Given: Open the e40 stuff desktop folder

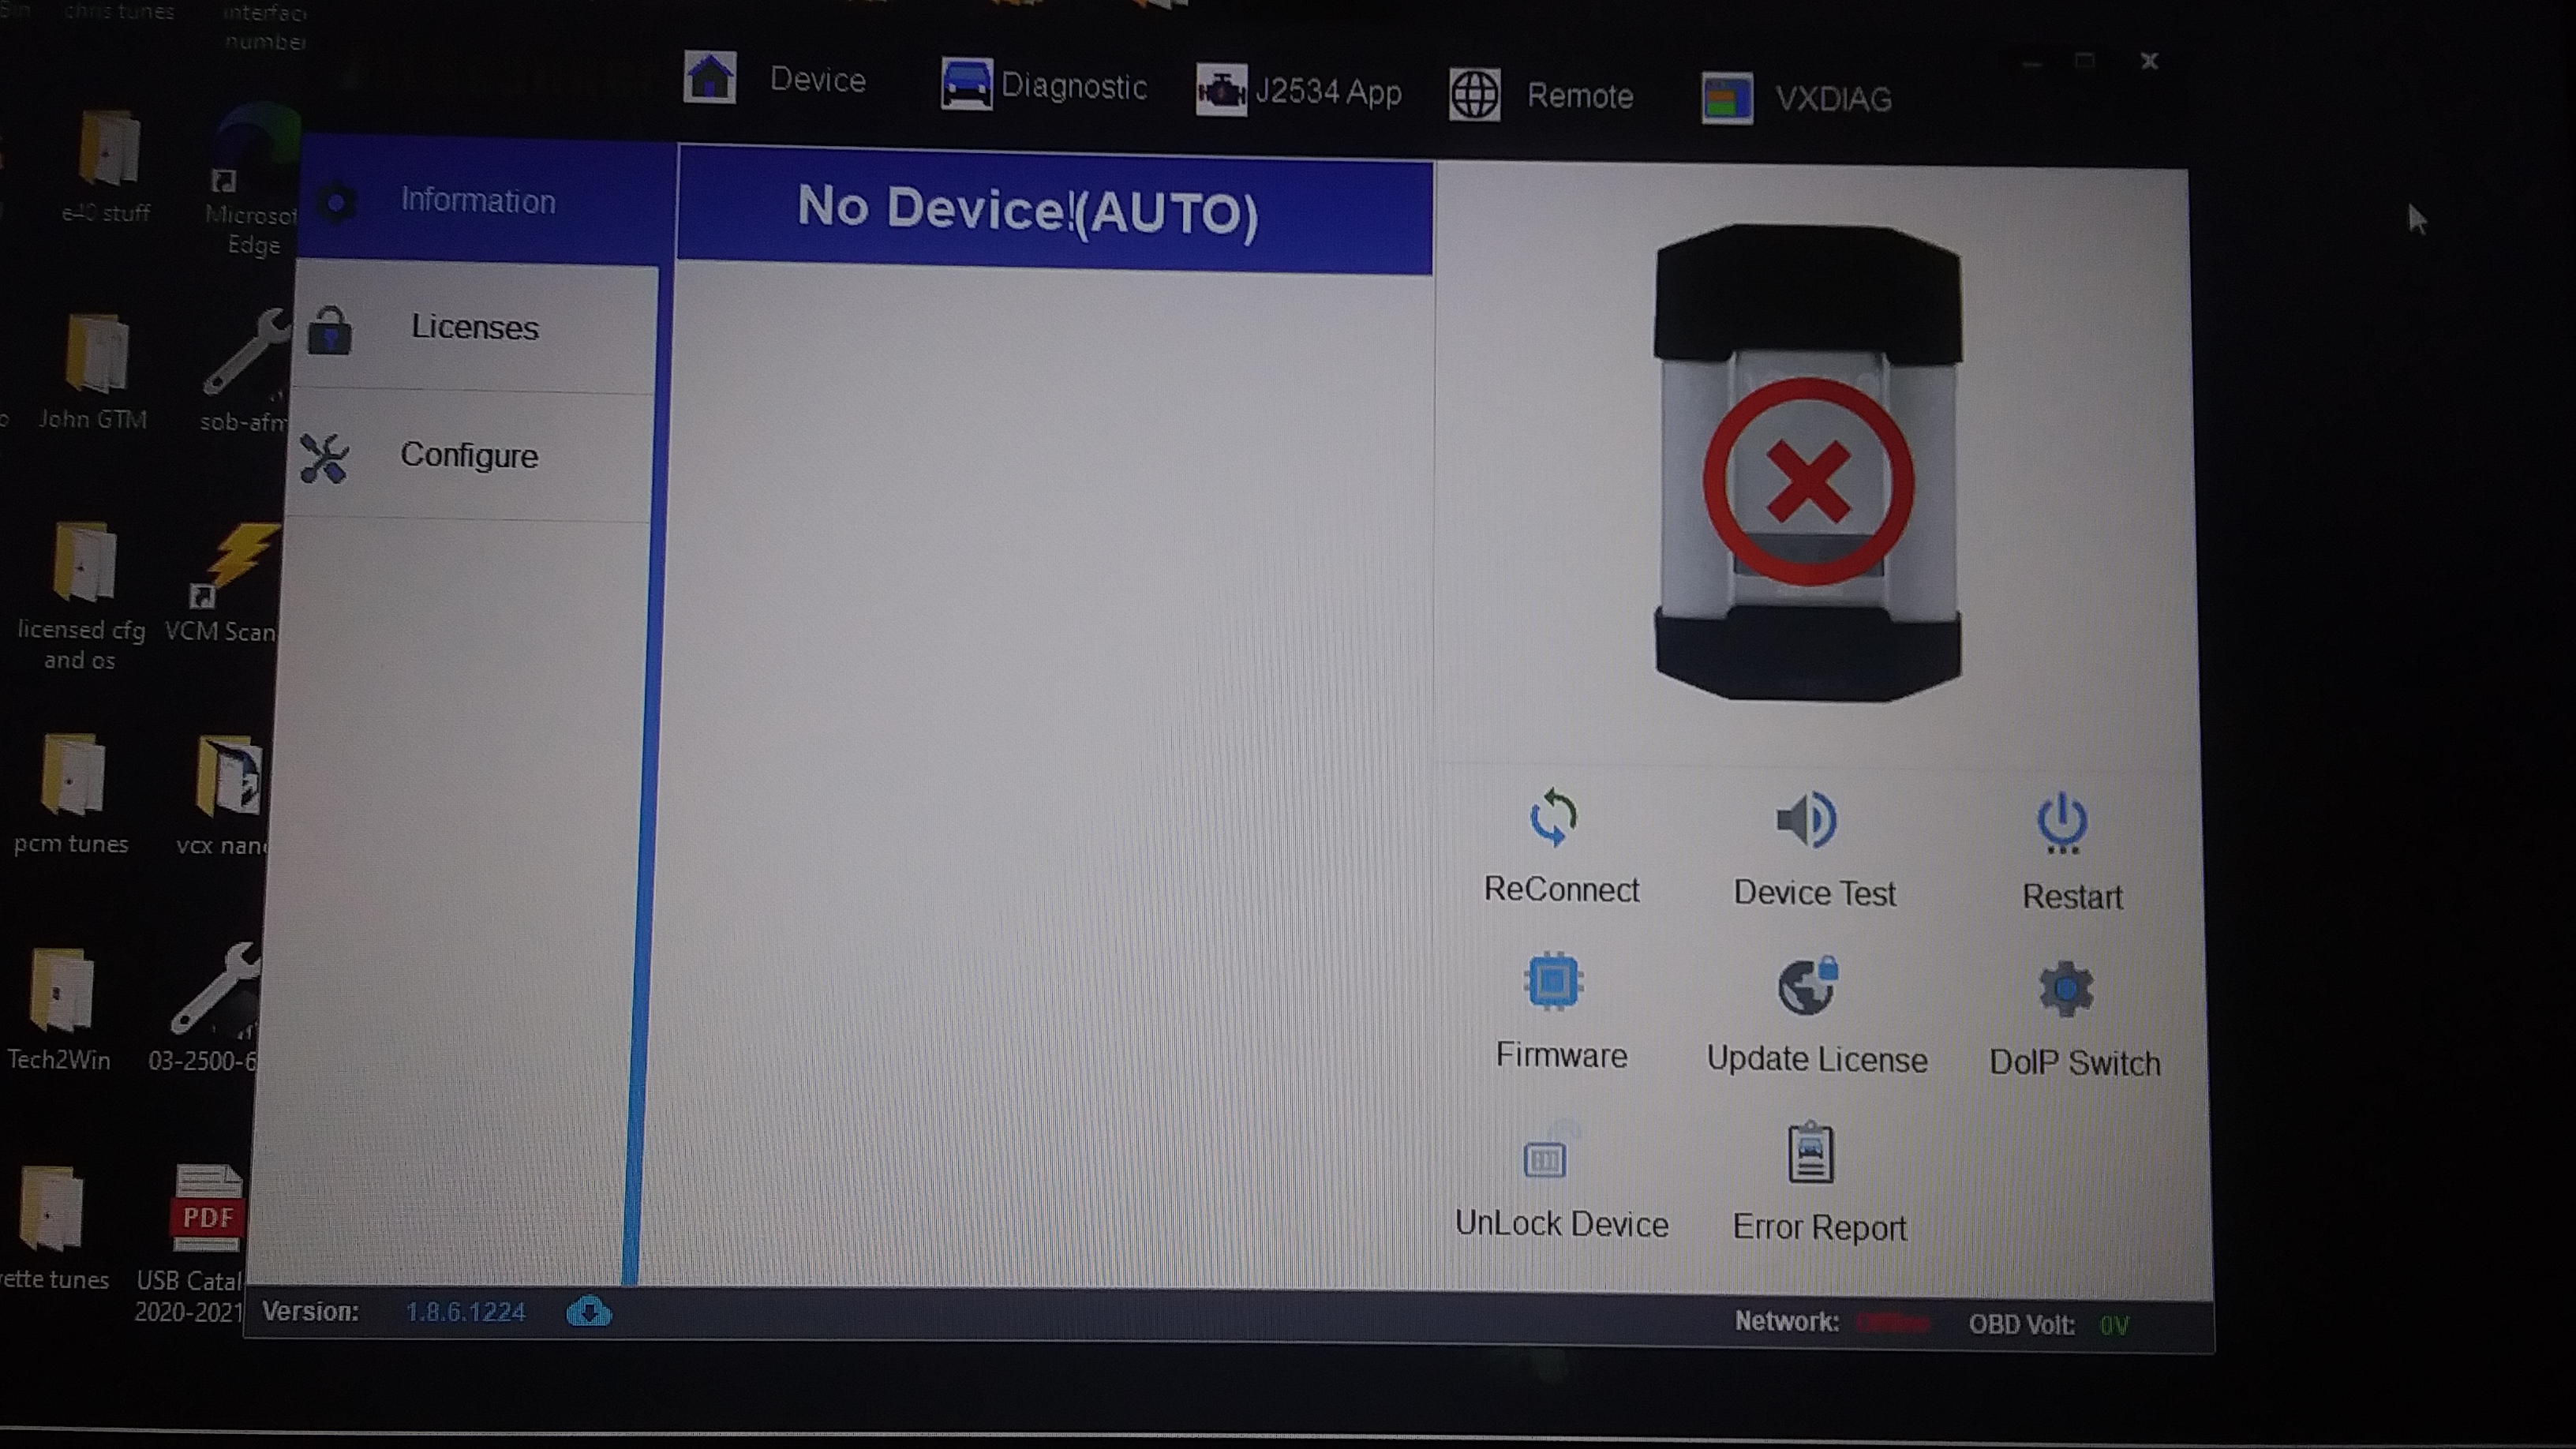Looking at the screenshot, I should click(x=107, y=166).
